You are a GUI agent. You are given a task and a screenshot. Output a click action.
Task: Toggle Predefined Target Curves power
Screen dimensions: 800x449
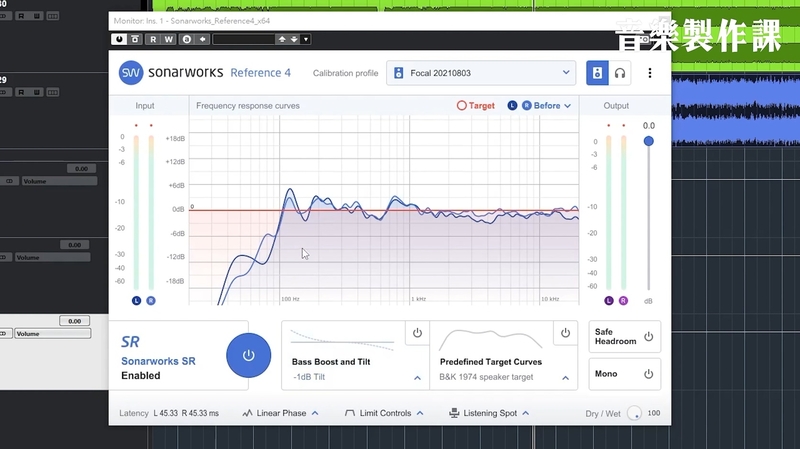coord(565,333)
